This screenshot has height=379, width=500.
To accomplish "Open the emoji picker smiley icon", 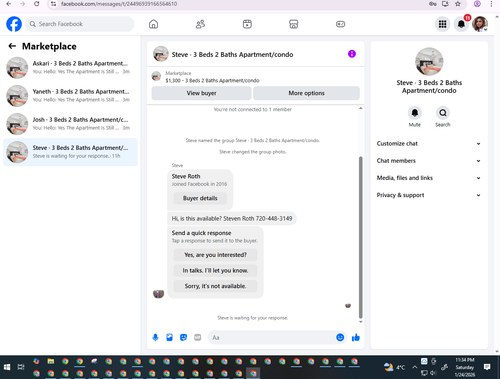I will (340, 337).
